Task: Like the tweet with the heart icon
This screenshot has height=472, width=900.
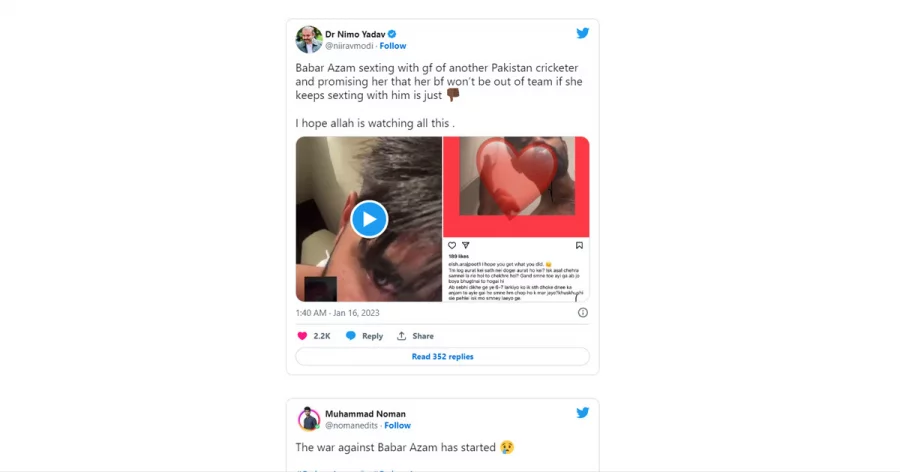Action: pos(302,336)
